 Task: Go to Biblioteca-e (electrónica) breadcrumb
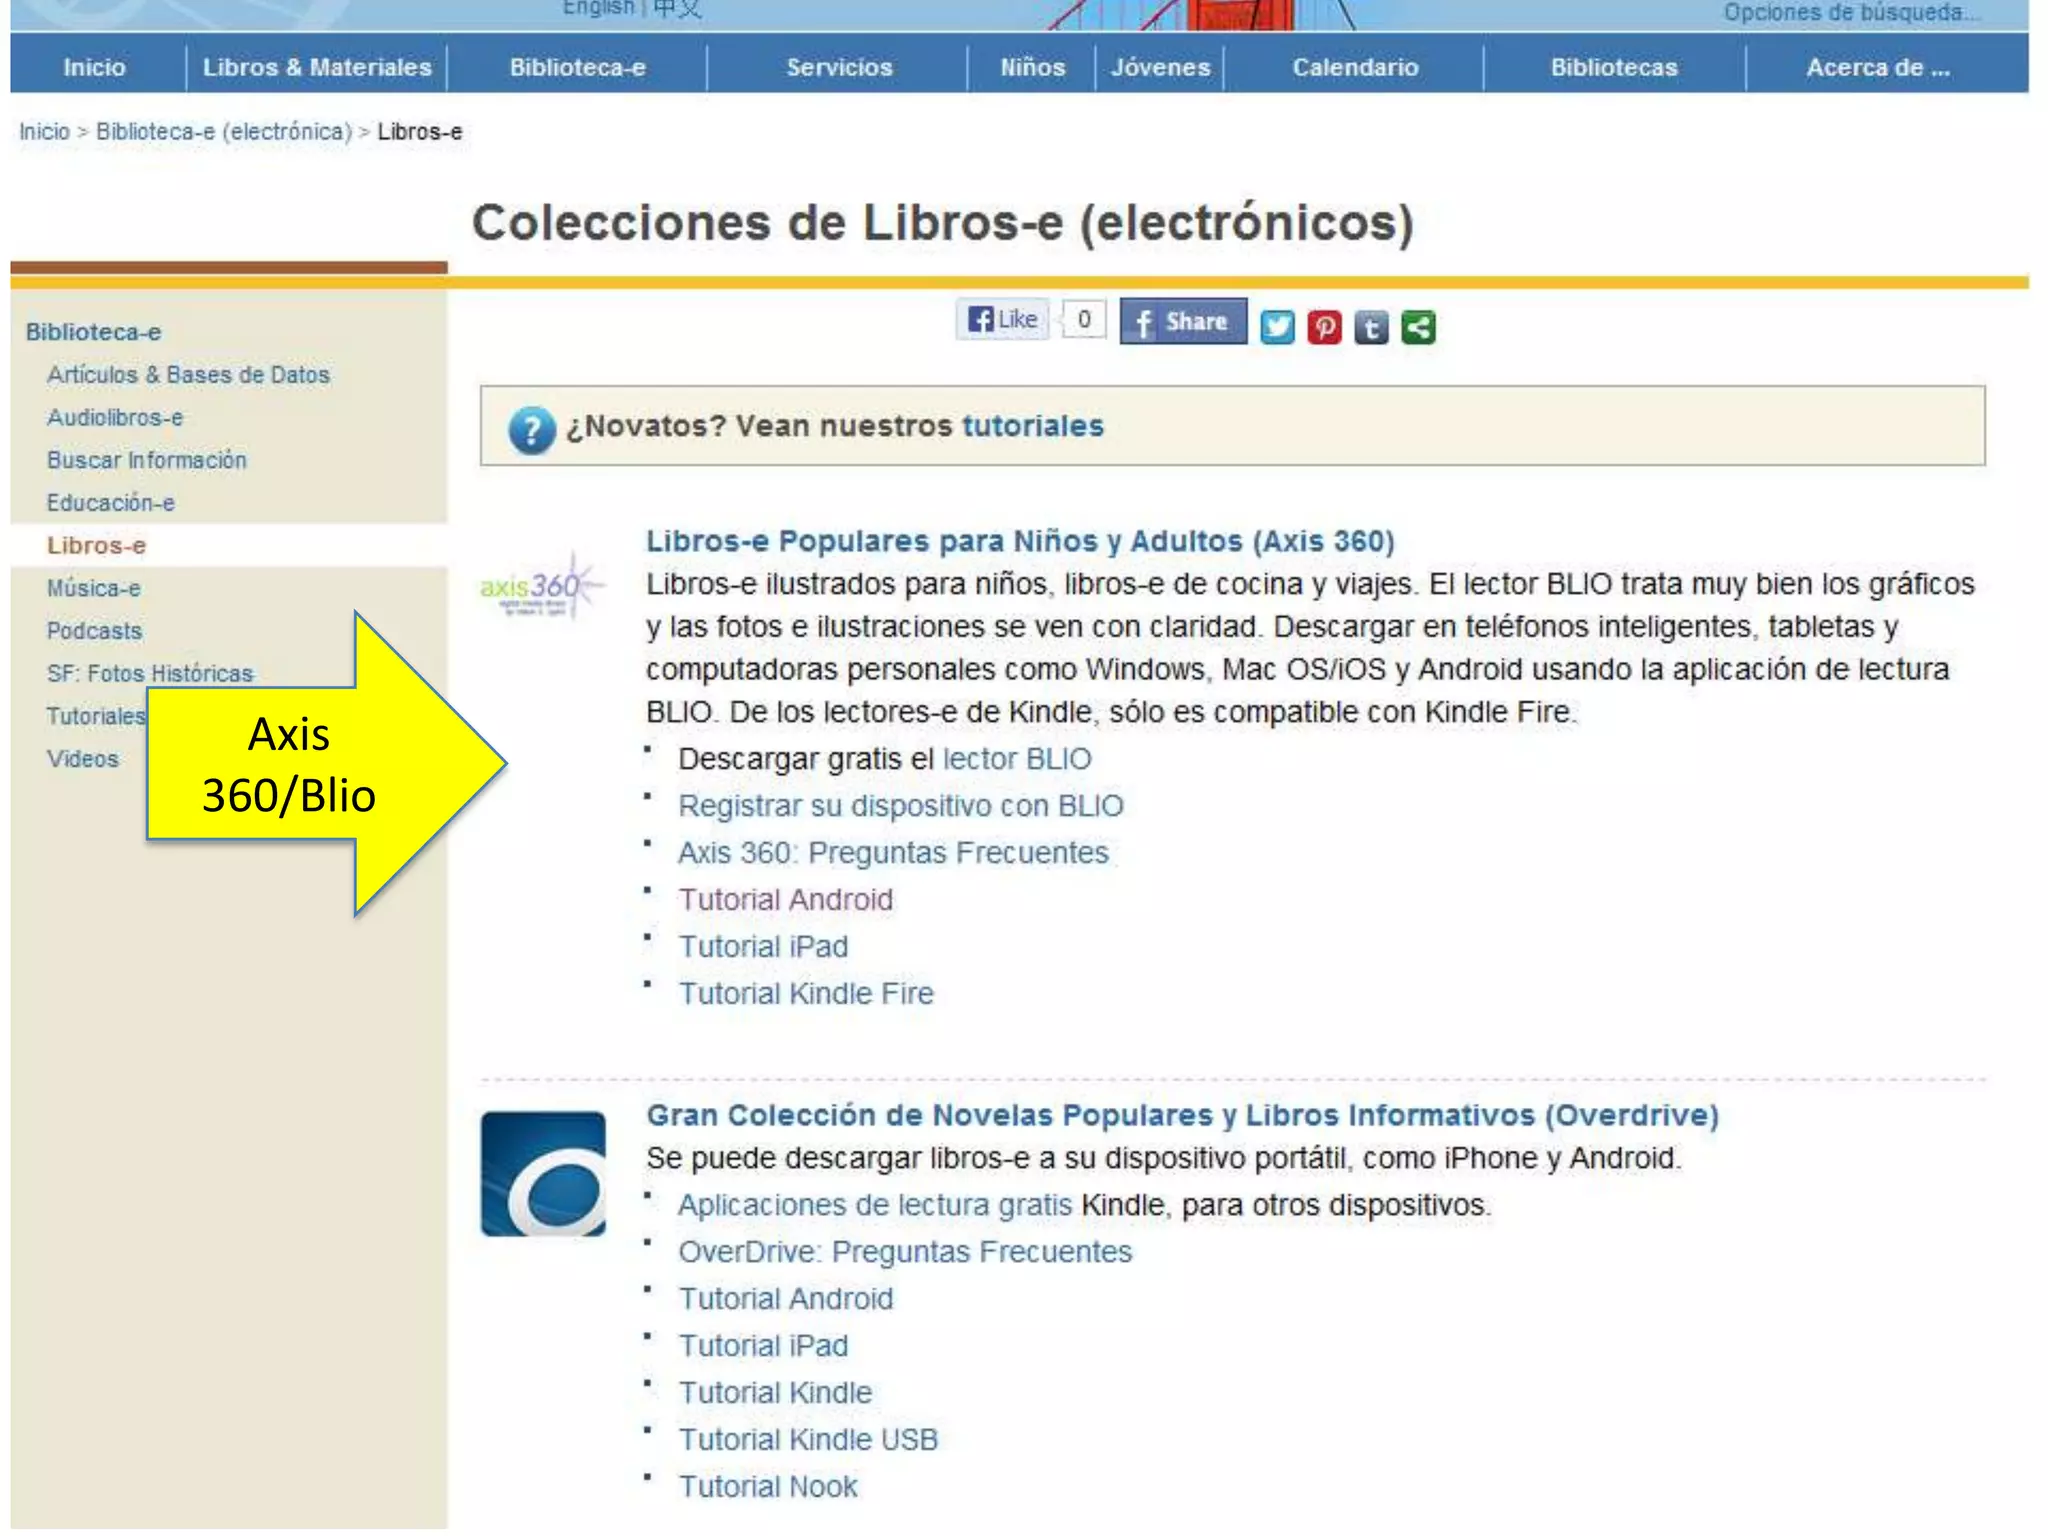tap(224, 132)
